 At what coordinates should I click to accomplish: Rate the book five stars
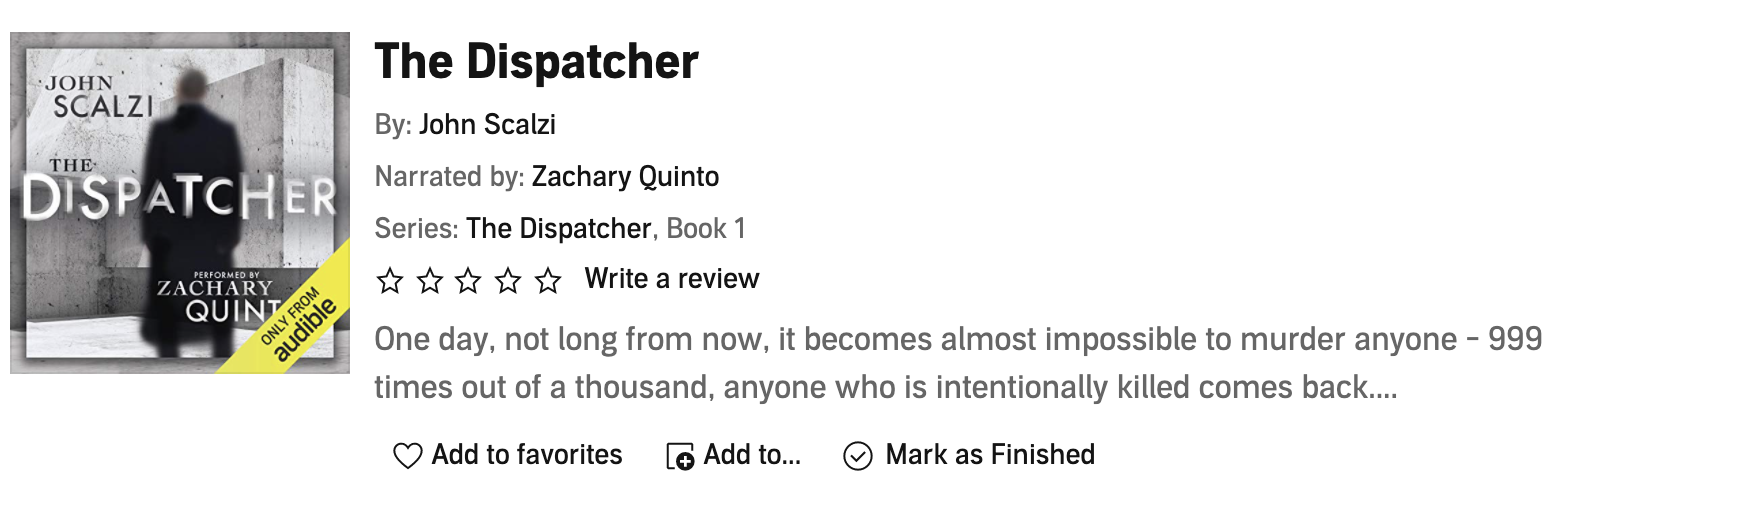pos(548,281)
